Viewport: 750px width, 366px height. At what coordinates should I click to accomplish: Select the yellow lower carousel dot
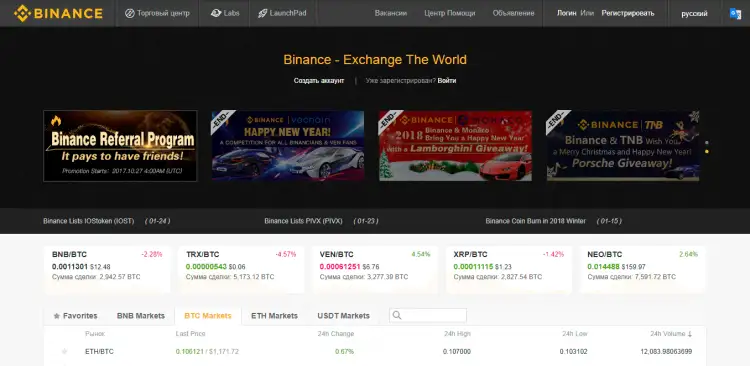point(707,152)
